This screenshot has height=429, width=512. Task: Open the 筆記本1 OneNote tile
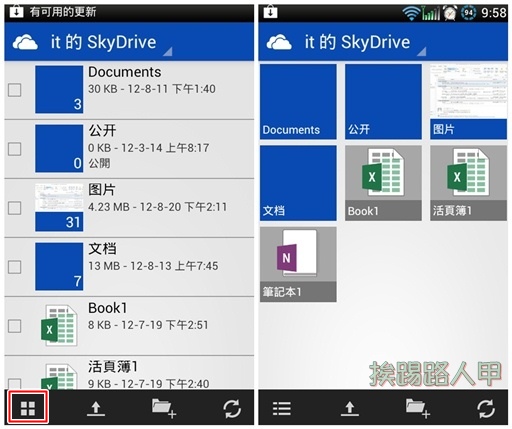coord(298,264)
